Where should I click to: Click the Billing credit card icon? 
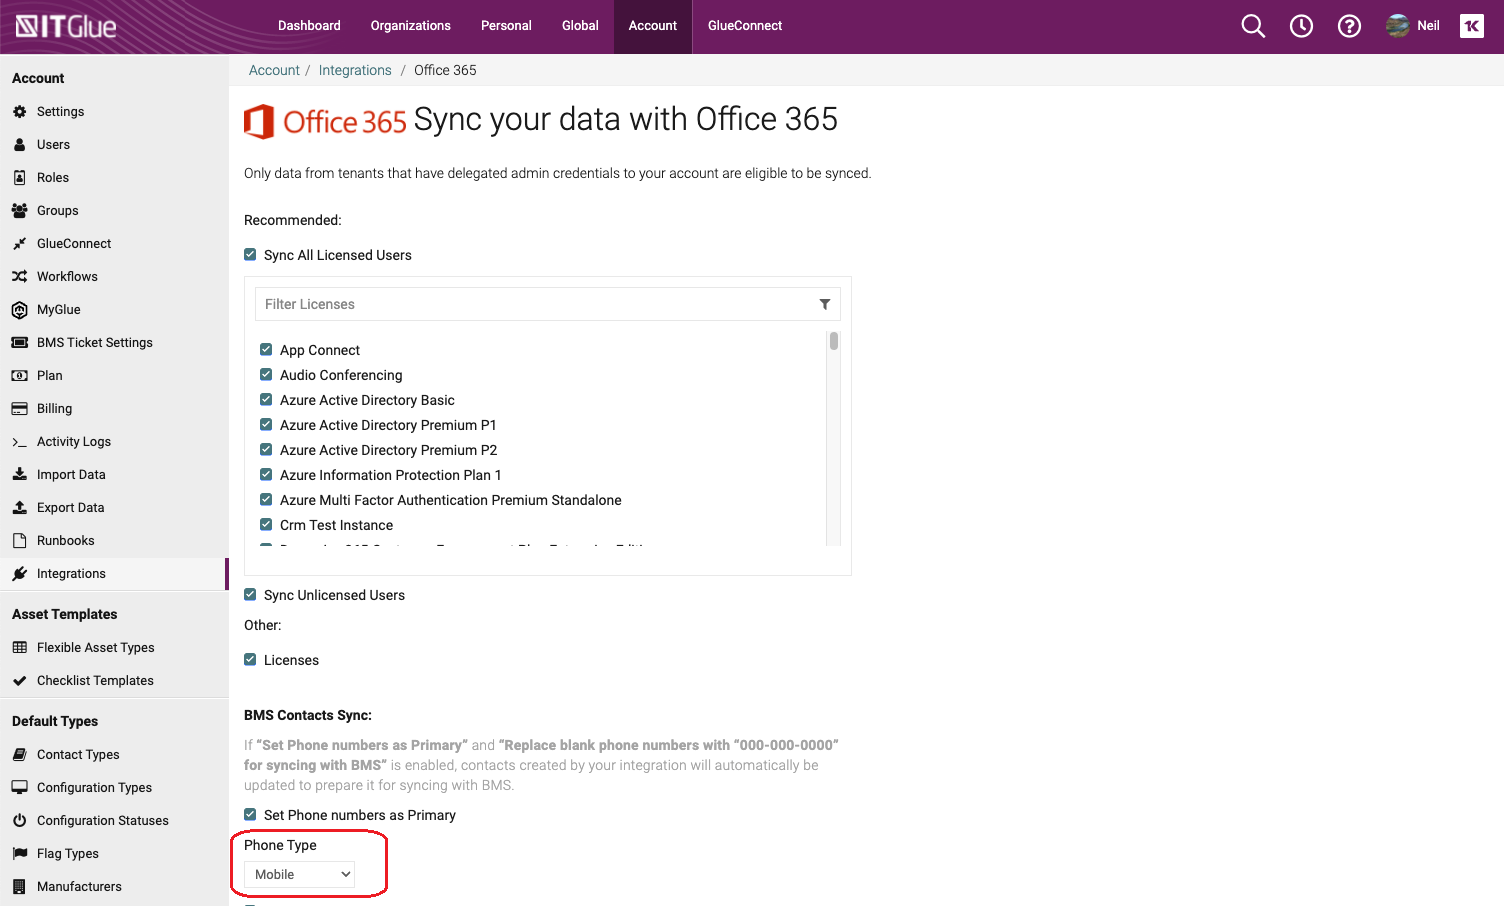coord(19,409)
